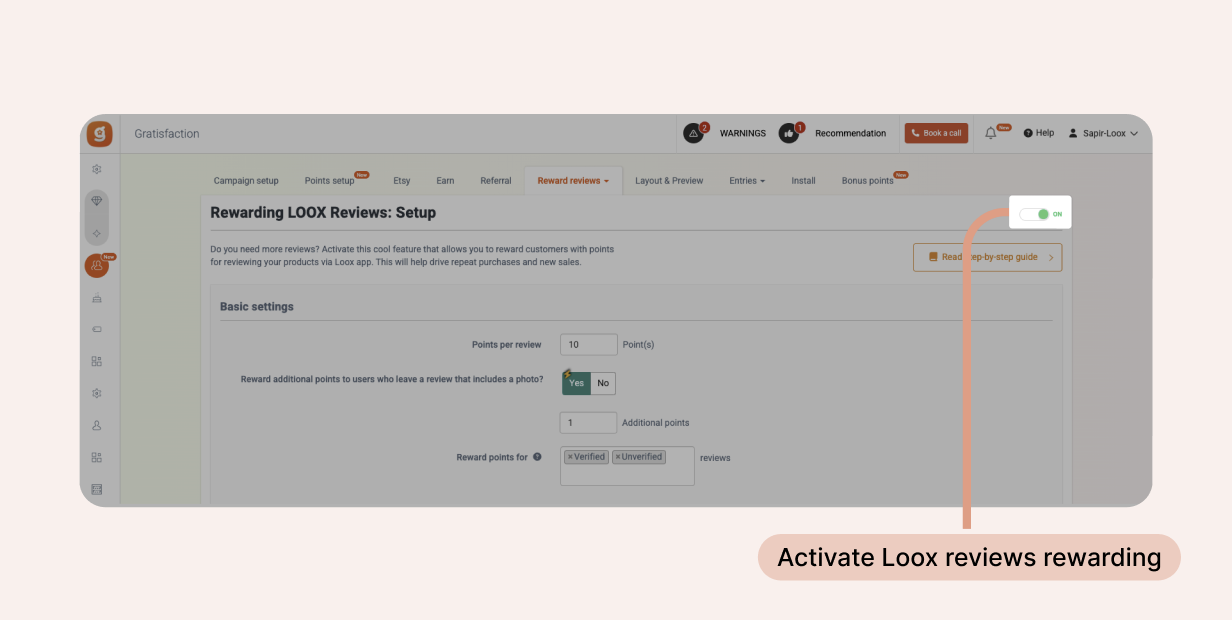The image size is (1232, 620).
Task: Click grid icon just below the person icon
Action: click(x=97, y=457)
